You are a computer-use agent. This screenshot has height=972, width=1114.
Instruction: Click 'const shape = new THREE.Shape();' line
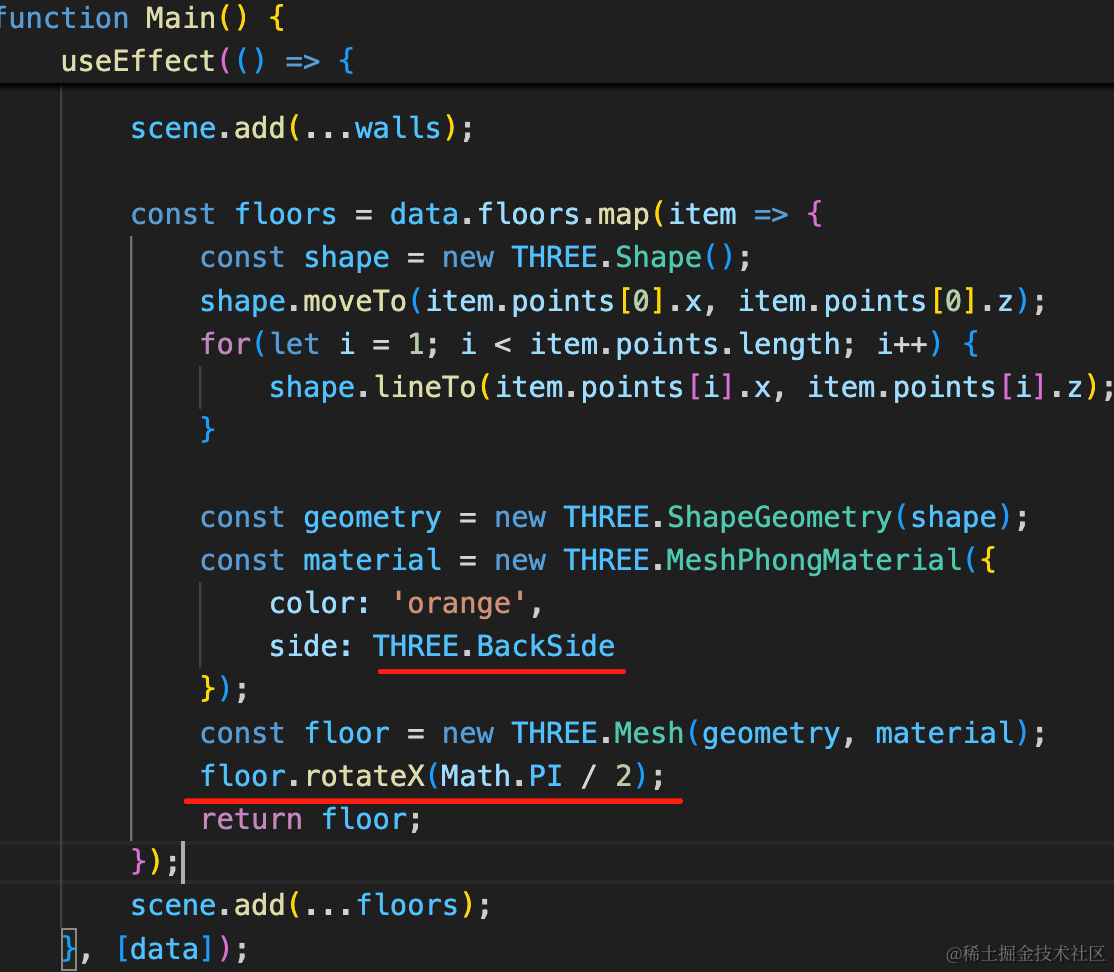click(475, 257)
